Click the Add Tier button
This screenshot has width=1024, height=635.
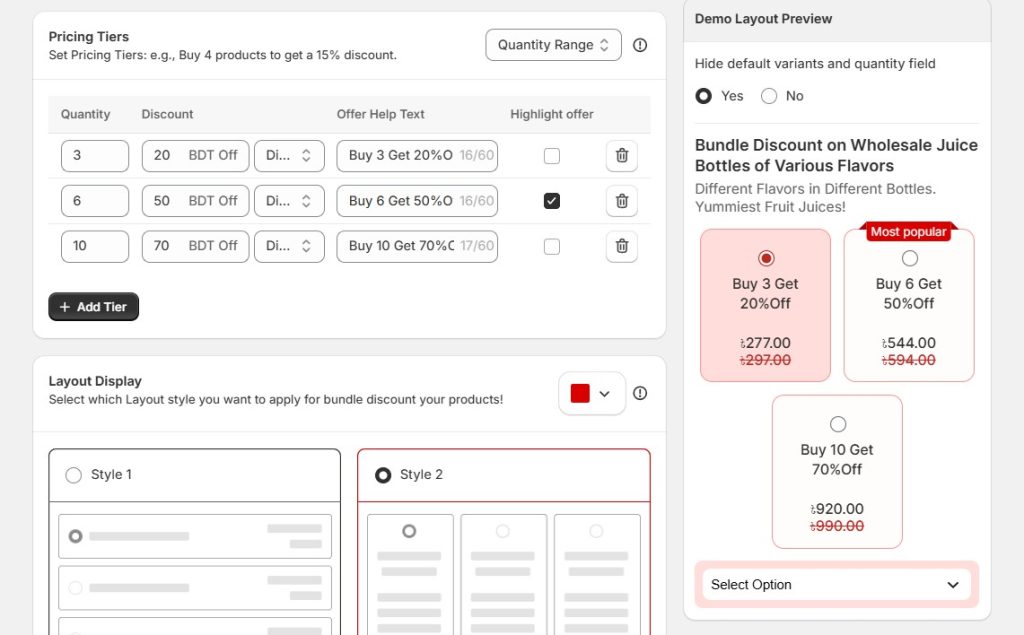(93, 307)
